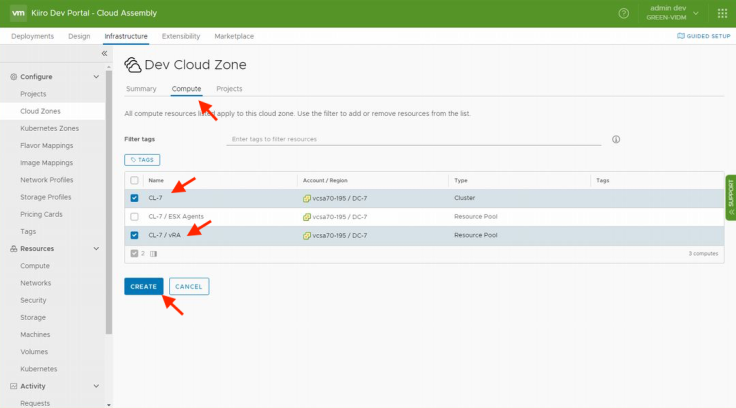The image size is (736, 408).
Task: Go to the Design tab
Action: click(79, 36)
